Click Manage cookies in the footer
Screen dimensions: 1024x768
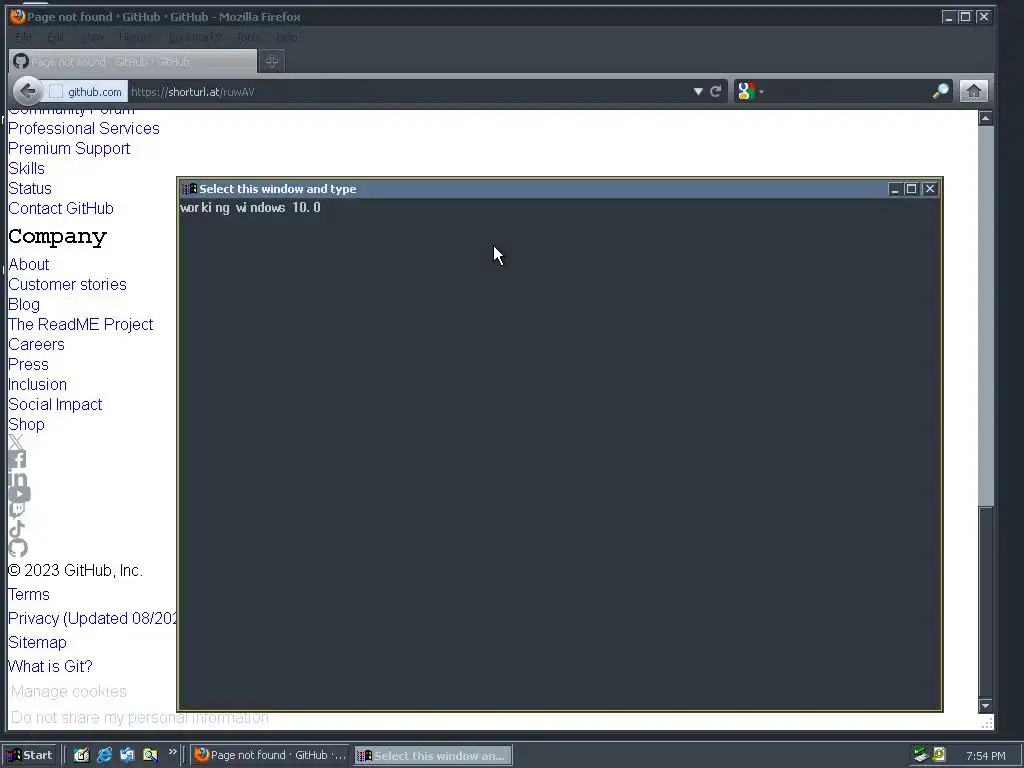pos(69,692)
